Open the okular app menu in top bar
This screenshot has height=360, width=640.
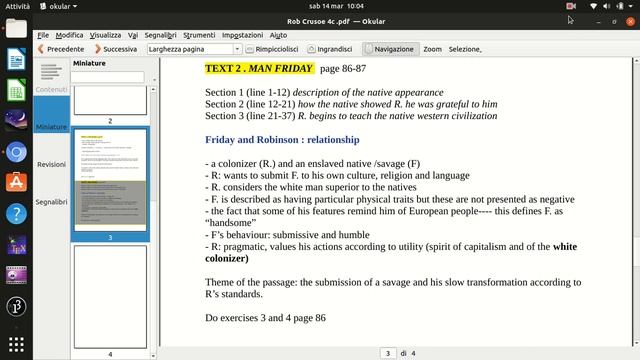[x=58, y=6]
